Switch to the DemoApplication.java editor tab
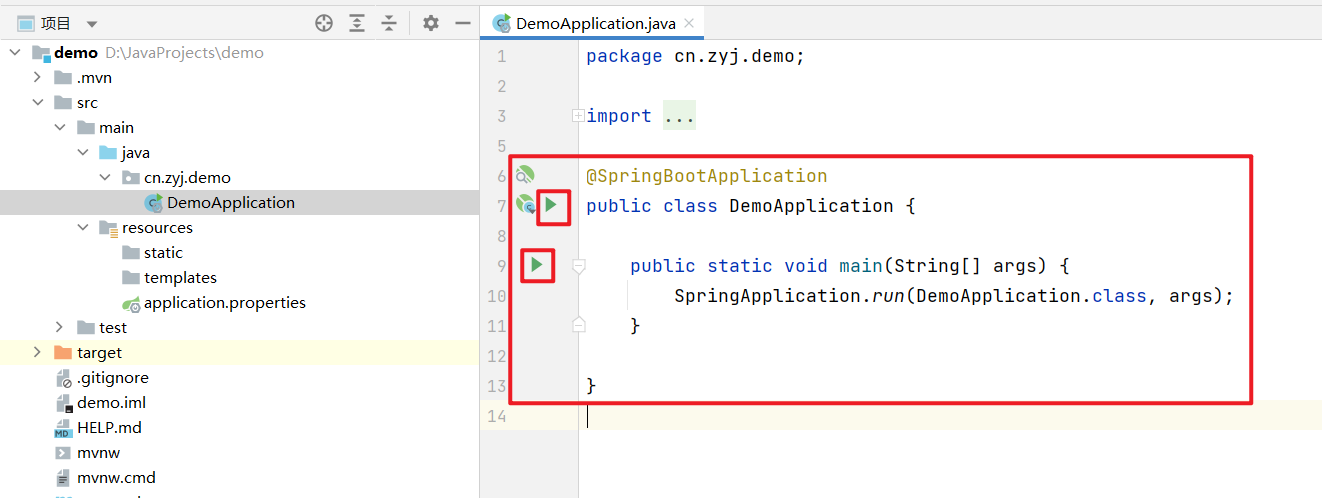Screen dimensions: 1322x498 595,23
